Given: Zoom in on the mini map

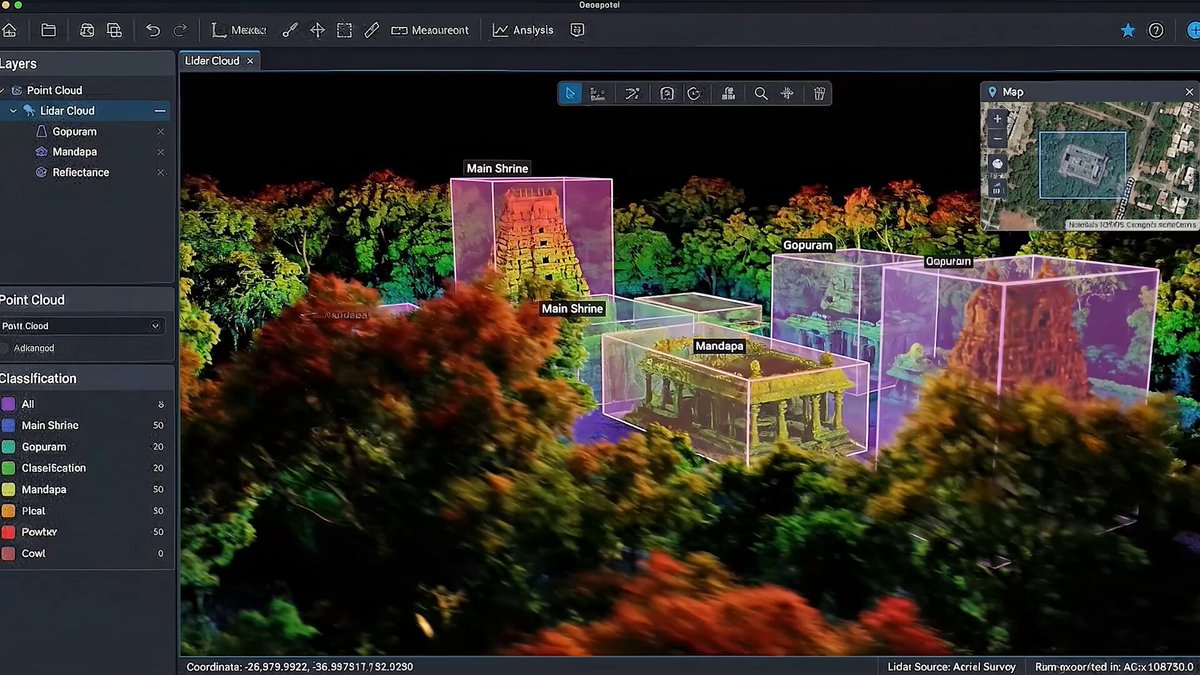Looking at the screenshot, I should point(997,119).
